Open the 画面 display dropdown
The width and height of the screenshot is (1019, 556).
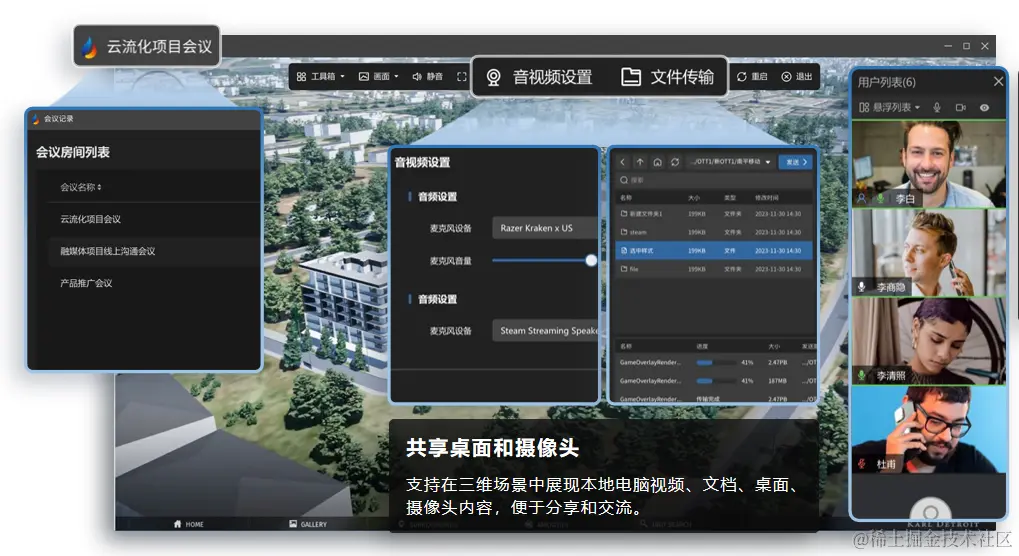tap(379, 77)
